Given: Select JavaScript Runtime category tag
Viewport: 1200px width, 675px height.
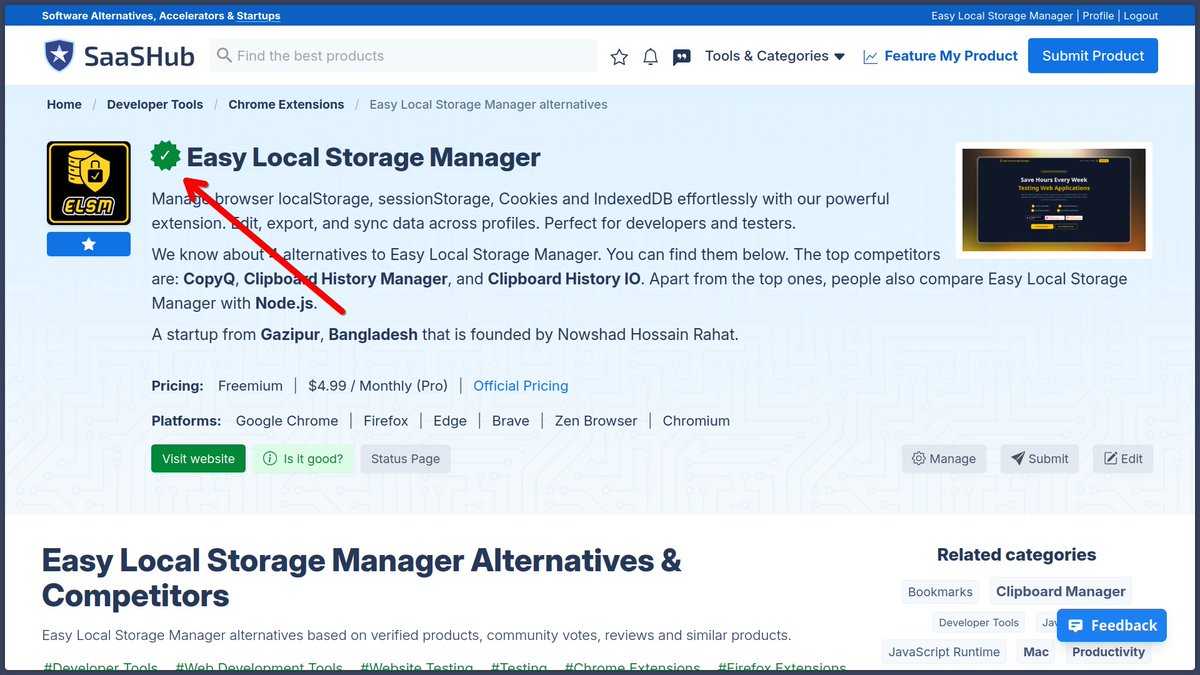Looking at the screenshot, I should click(x=944, y=652).
